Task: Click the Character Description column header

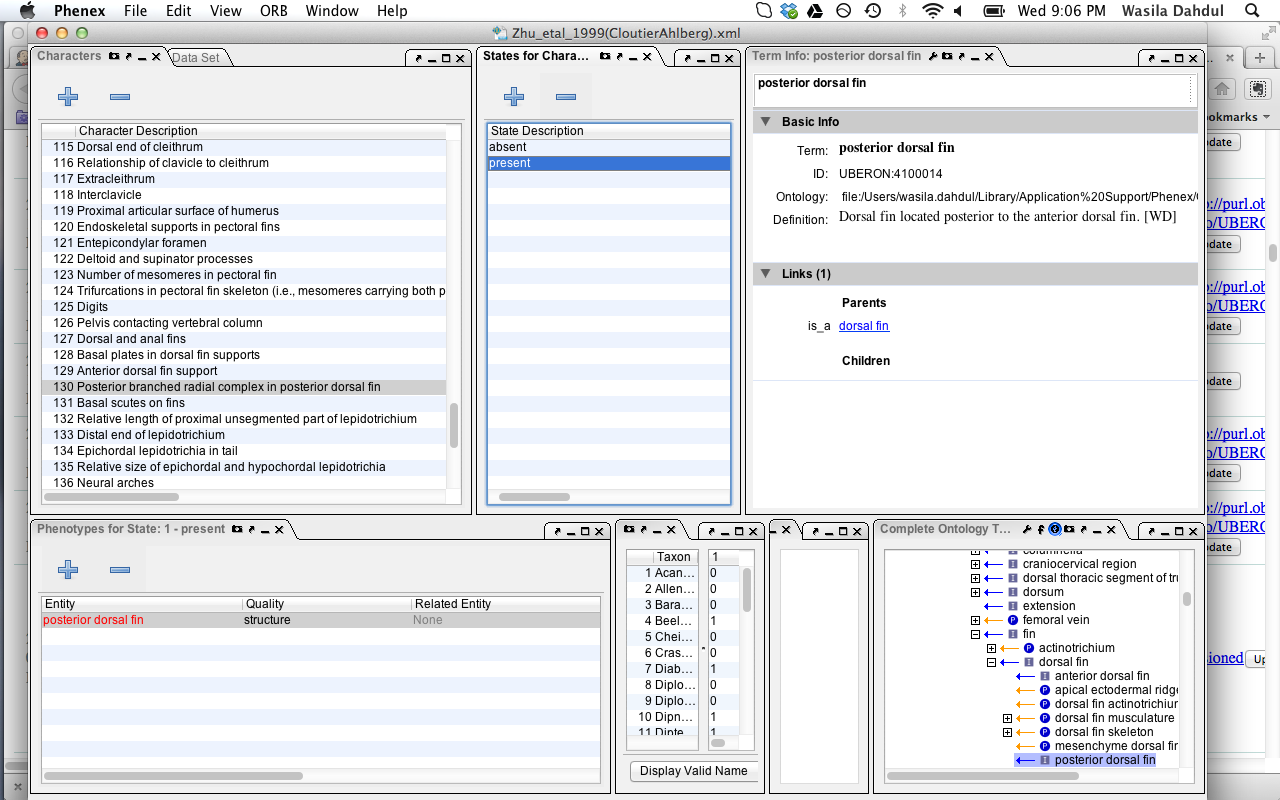Action: click(x=261, y=131)
